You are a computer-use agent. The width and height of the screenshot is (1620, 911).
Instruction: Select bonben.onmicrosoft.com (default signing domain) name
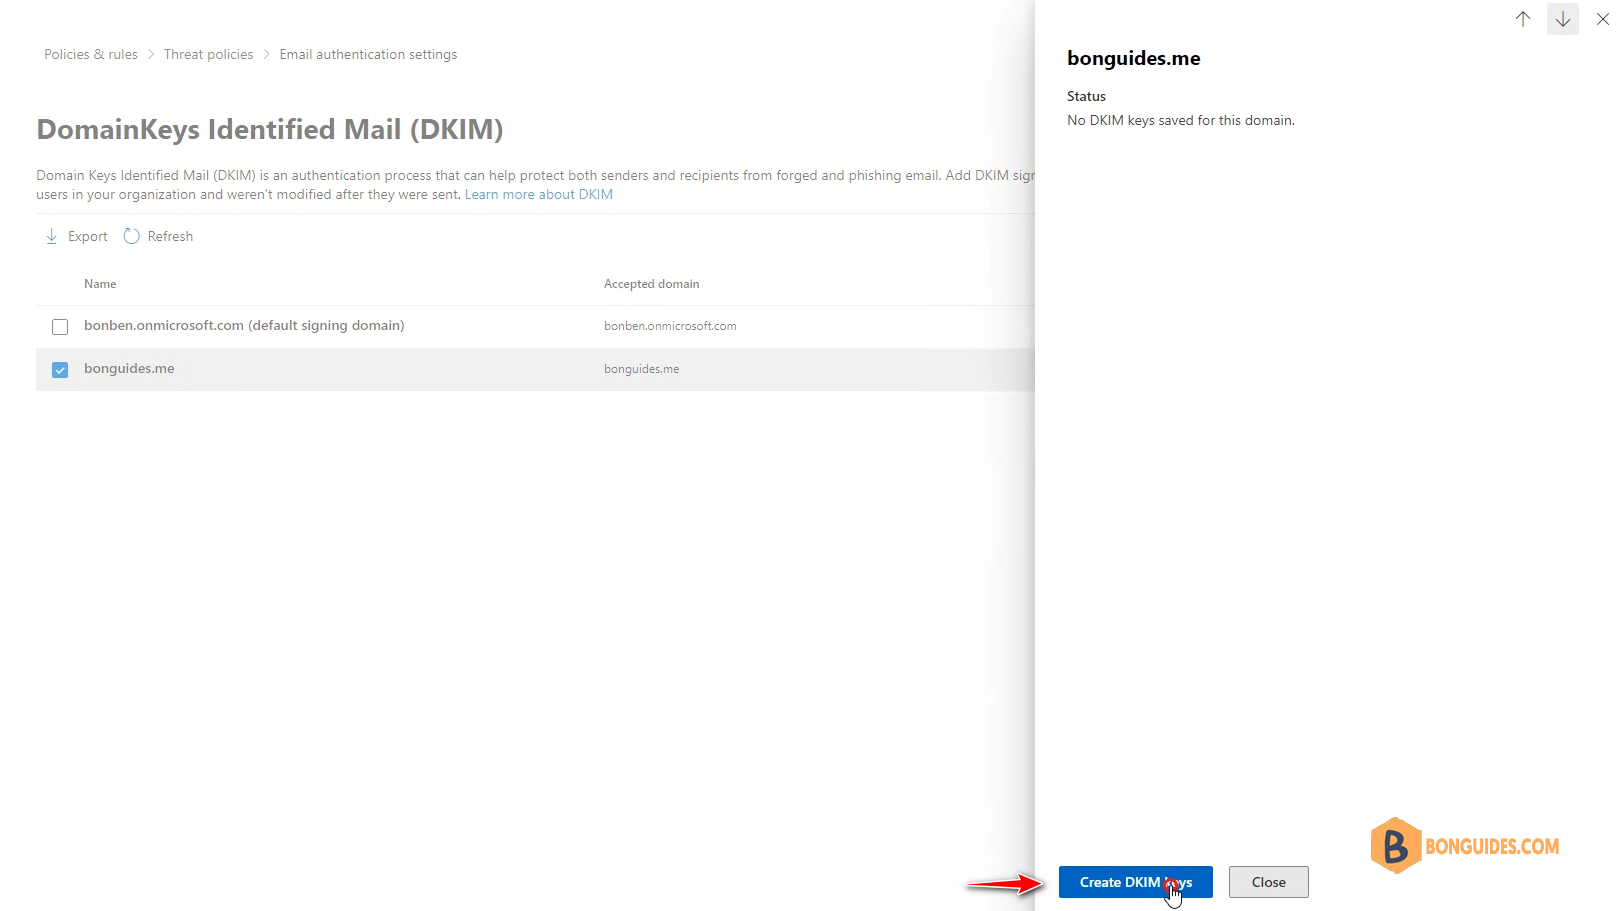coord(244,326)
